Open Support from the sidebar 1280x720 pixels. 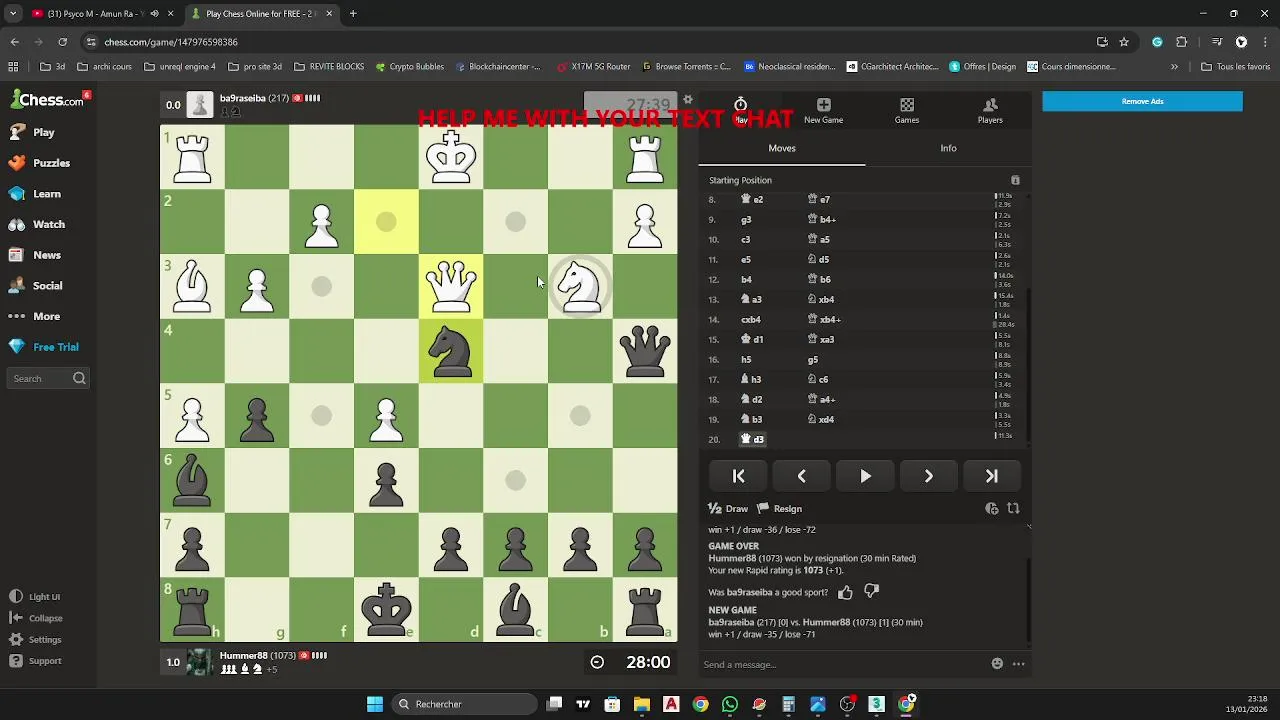coord(35,661)
